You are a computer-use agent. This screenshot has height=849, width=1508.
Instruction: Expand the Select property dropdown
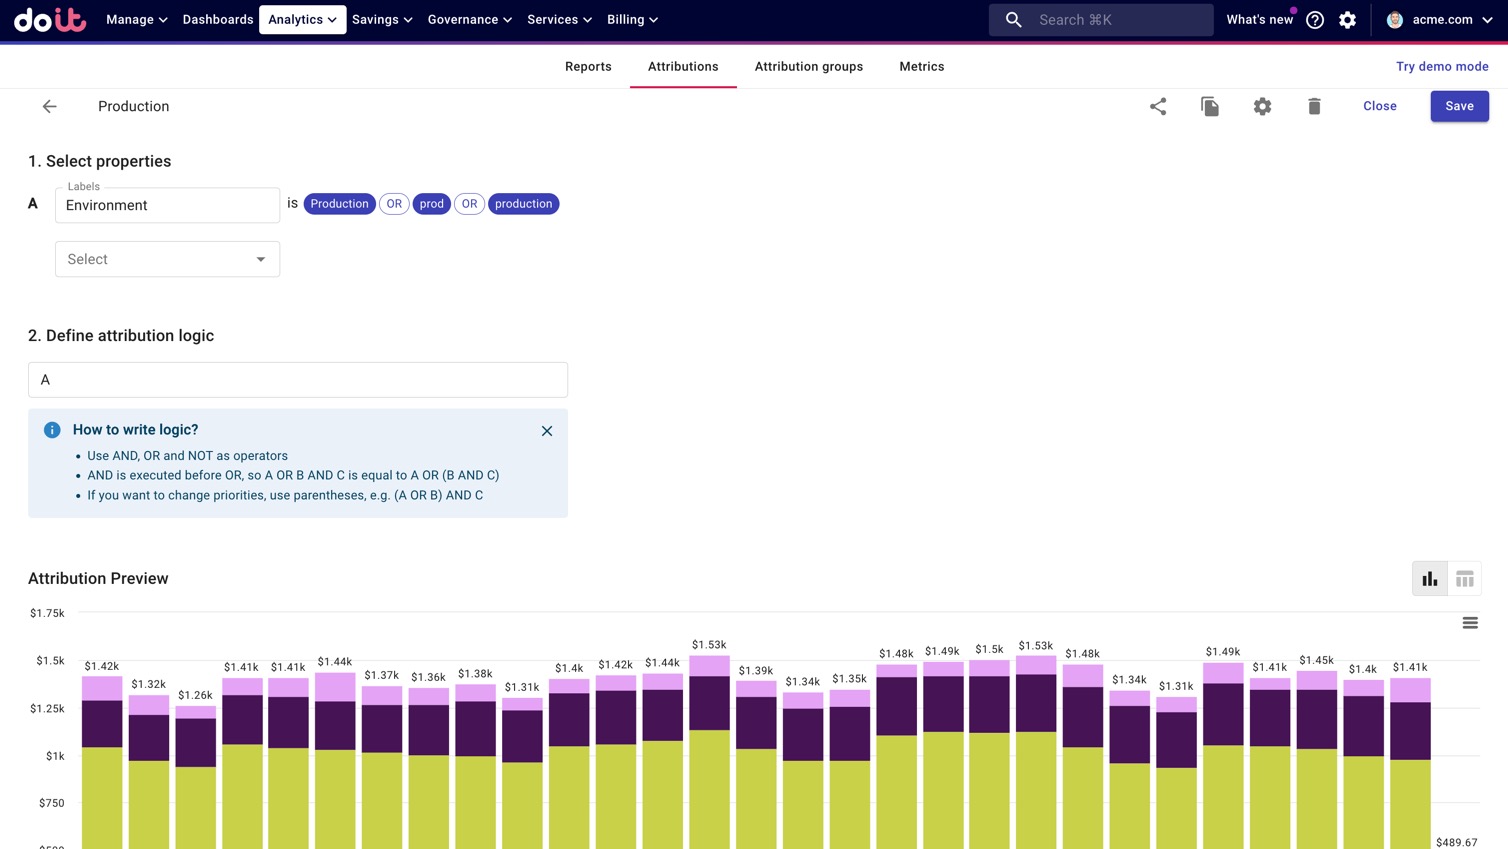coord(167,259)
